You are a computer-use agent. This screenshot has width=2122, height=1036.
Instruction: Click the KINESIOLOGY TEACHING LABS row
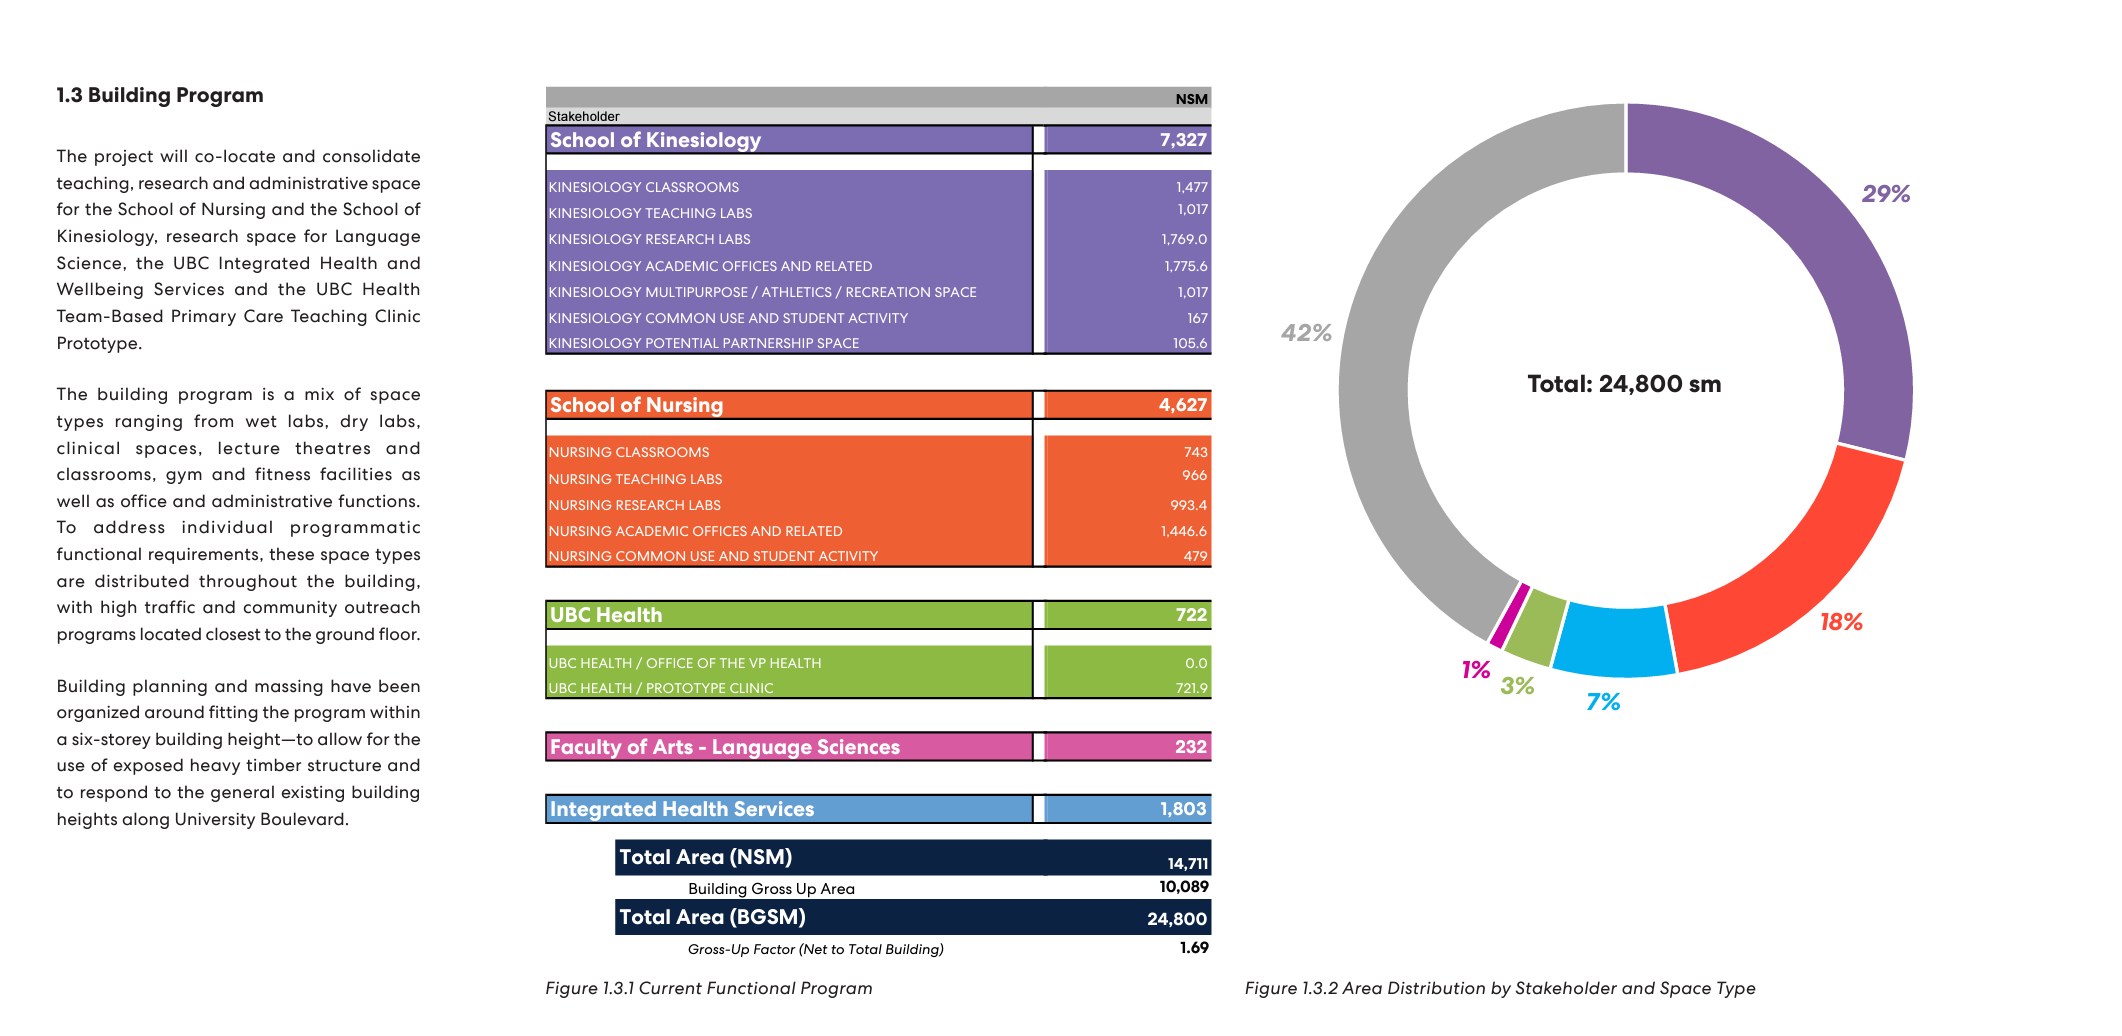[878, 213]
